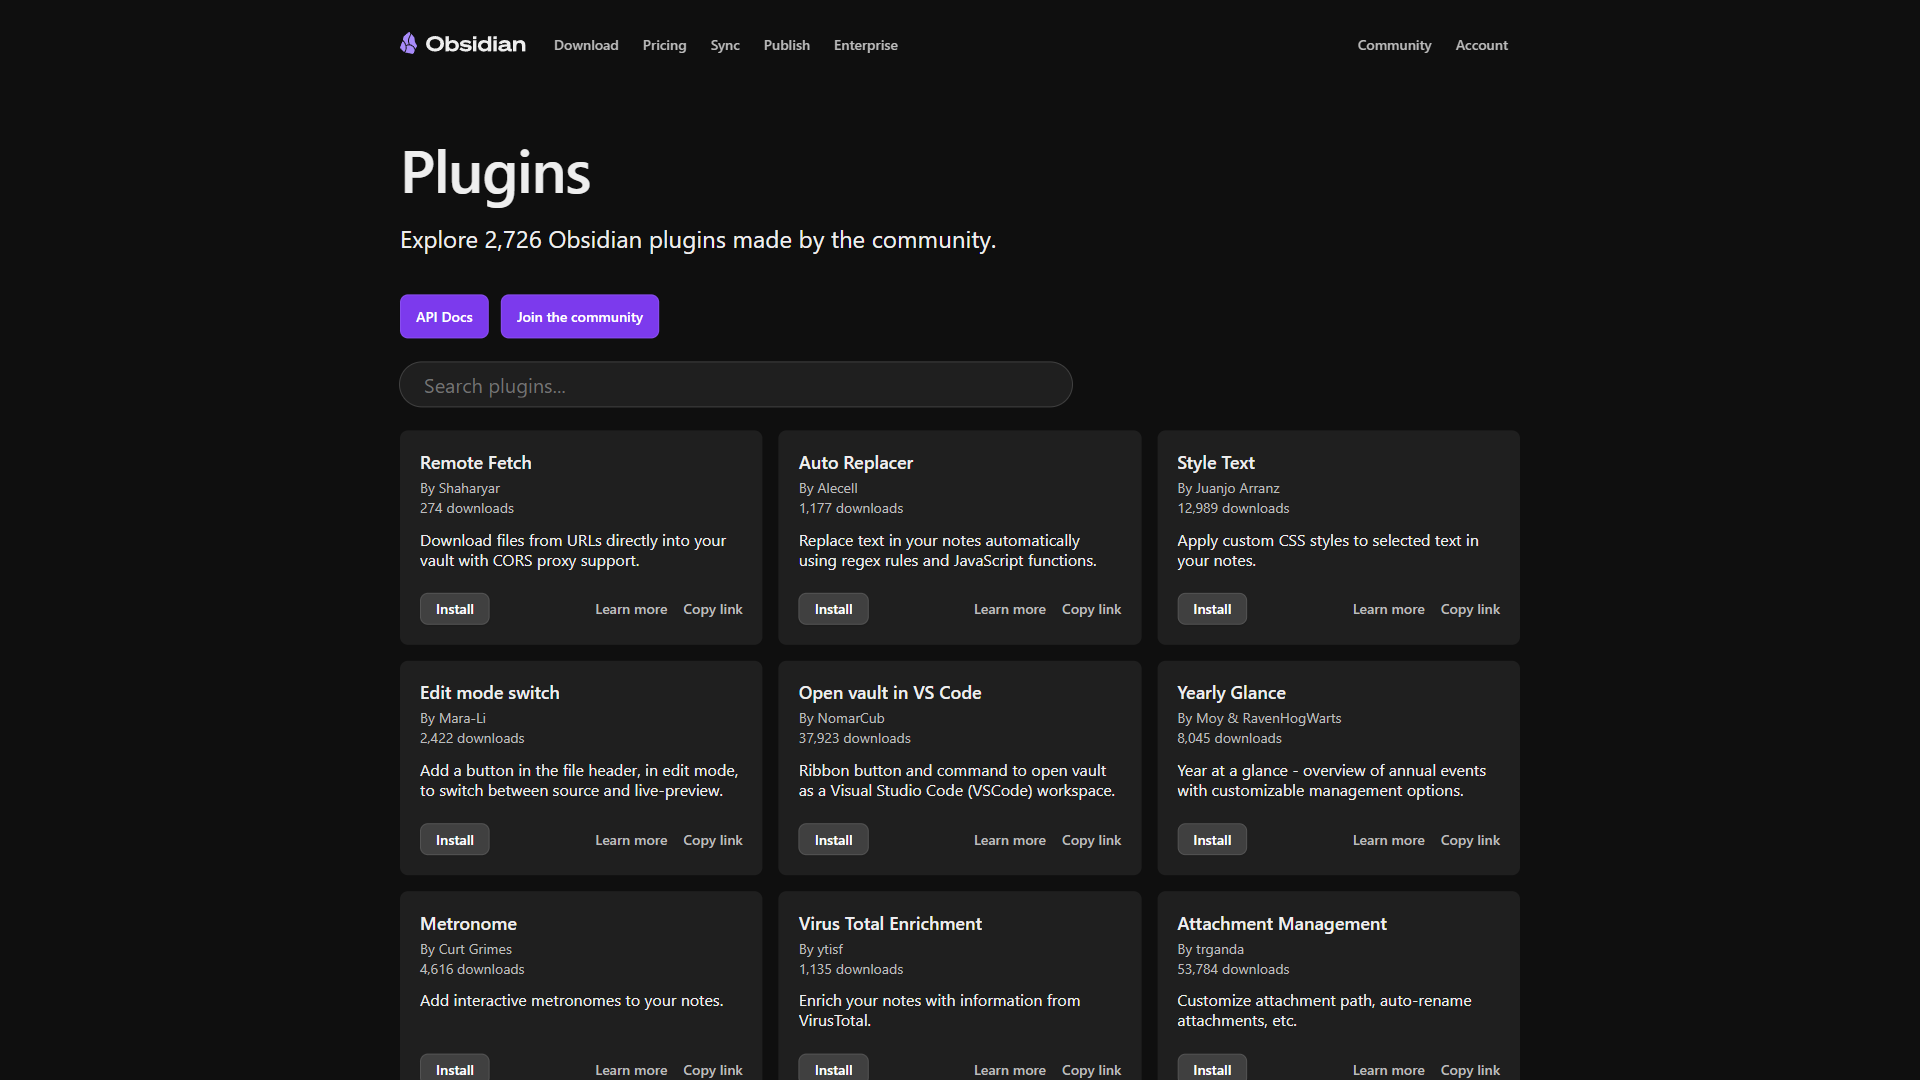The image size is (1920, 1080).
Task: Open the Account page link
Action: [1481, 45]
